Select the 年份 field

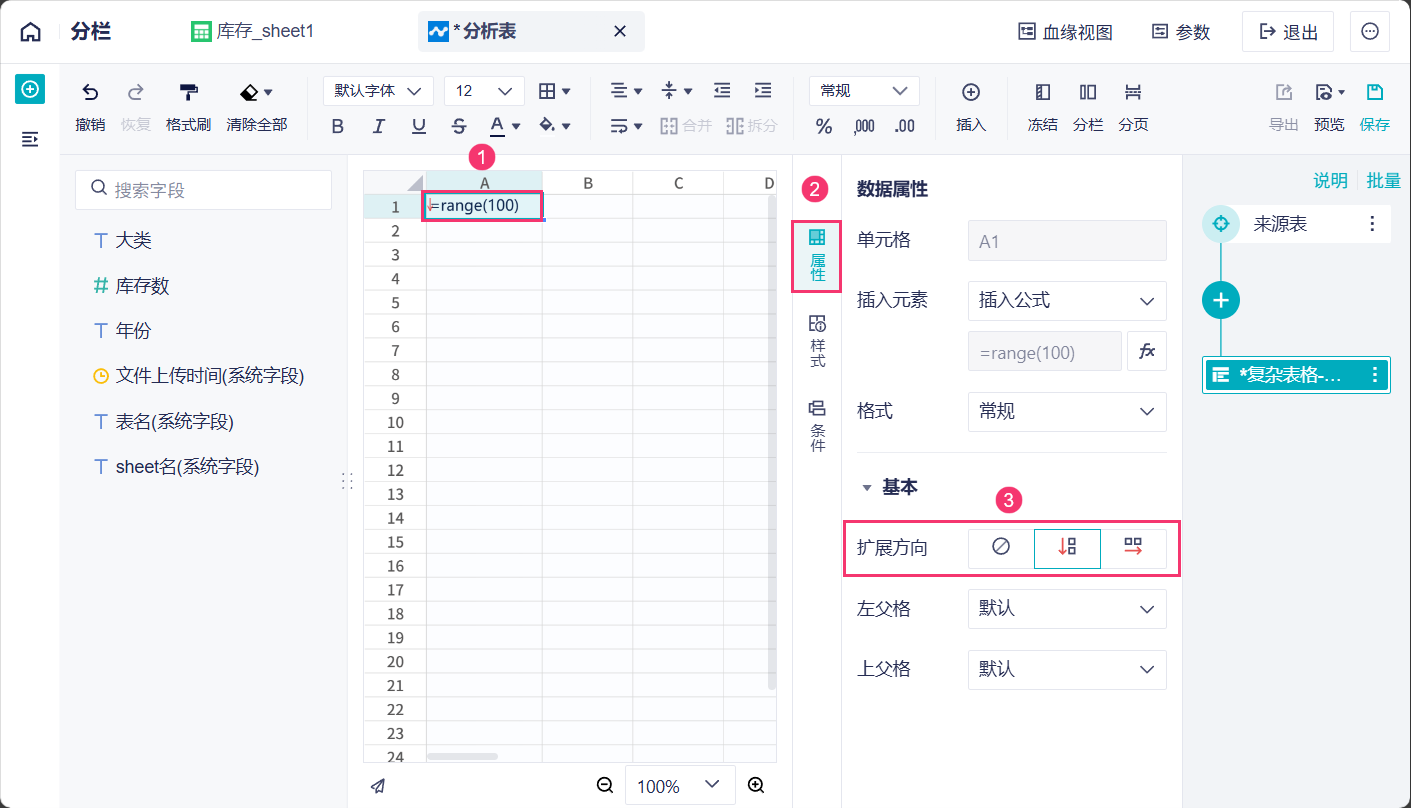click(122, 331)
